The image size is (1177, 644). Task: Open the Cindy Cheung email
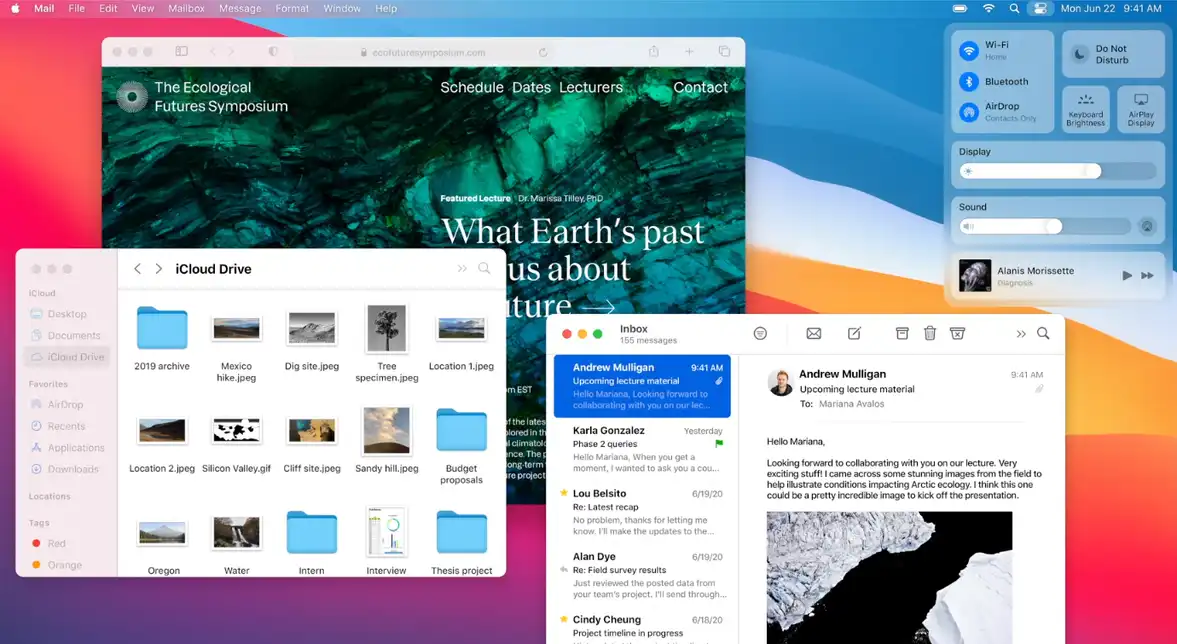[x=643, y=626]
